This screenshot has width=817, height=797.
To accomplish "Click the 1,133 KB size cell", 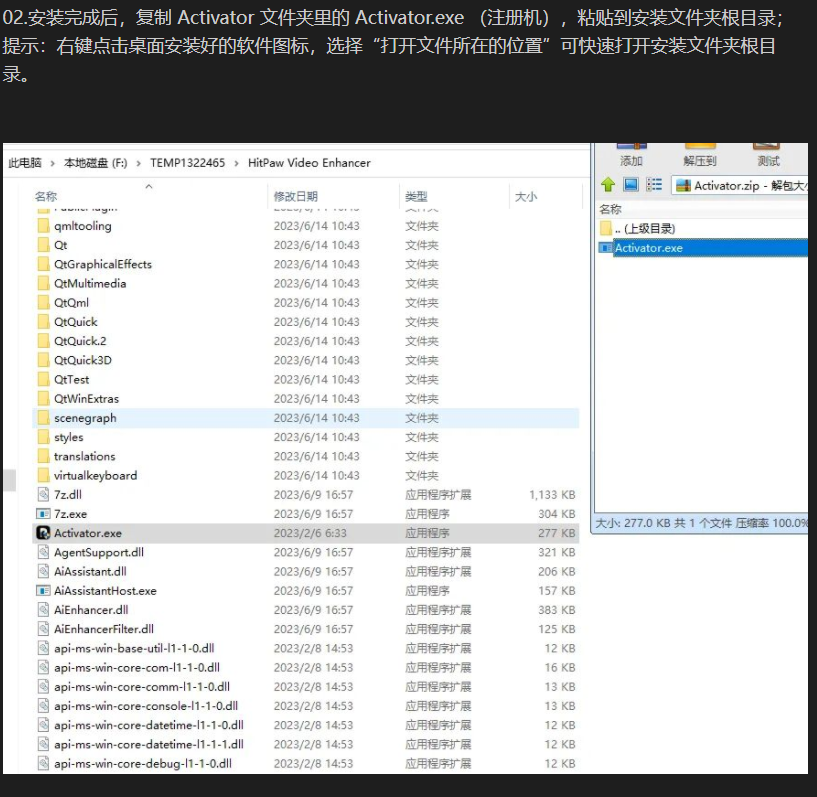I will click(x=552, y=495).
